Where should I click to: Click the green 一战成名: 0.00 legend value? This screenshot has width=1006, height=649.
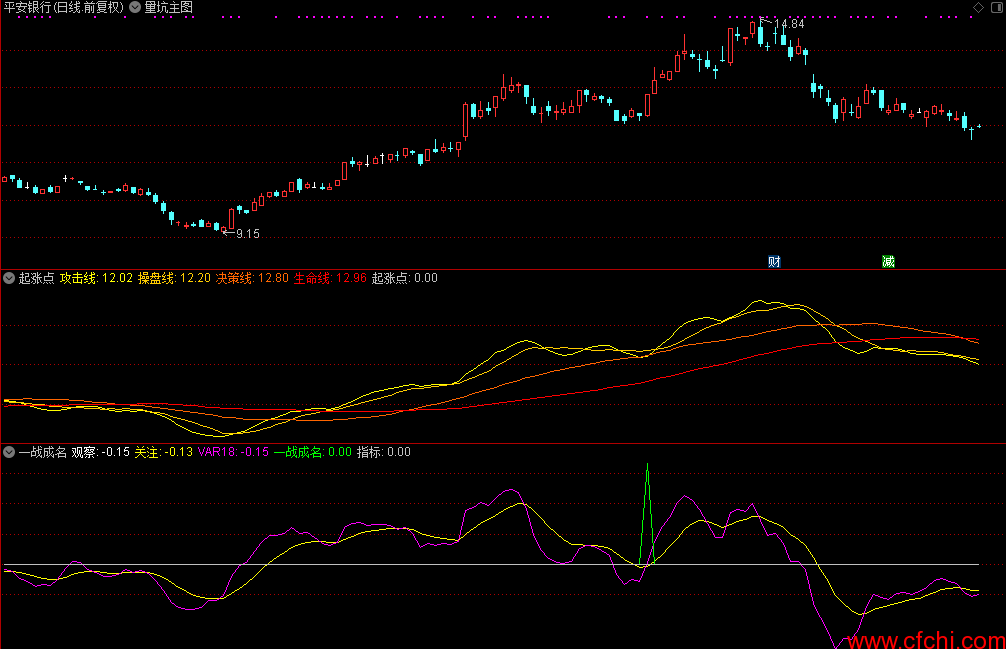click(x=313, y=452)
